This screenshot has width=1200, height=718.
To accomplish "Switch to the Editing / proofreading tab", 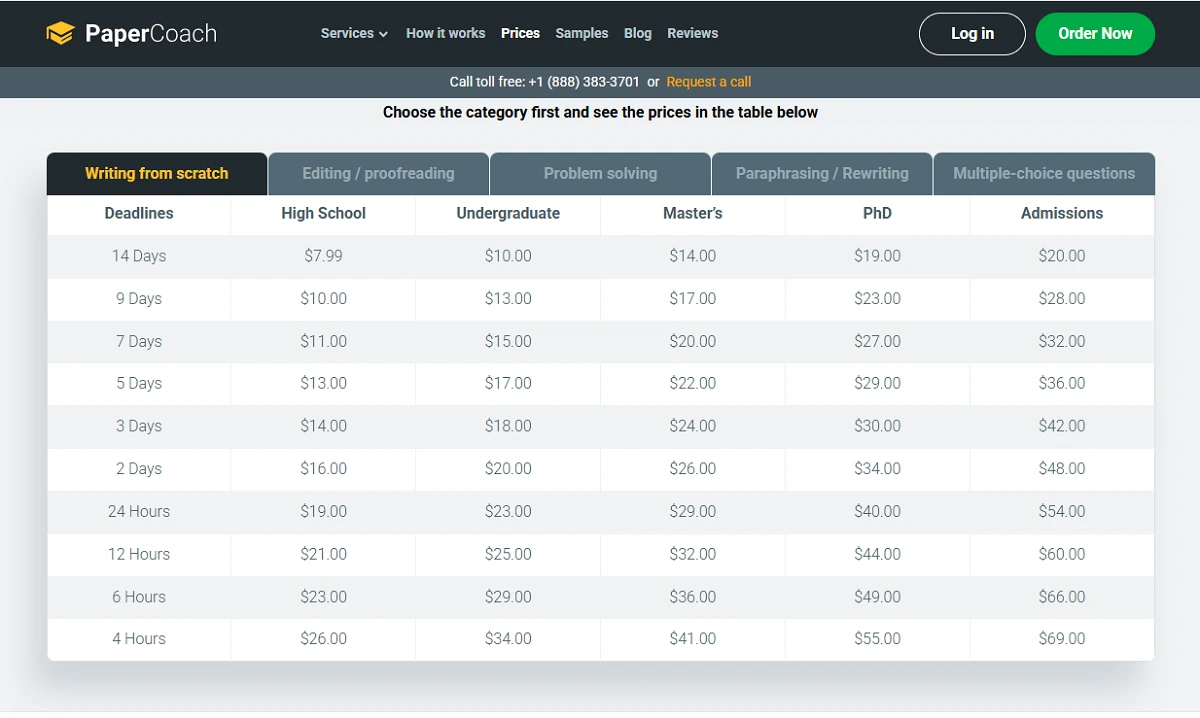I will point(378,174).
